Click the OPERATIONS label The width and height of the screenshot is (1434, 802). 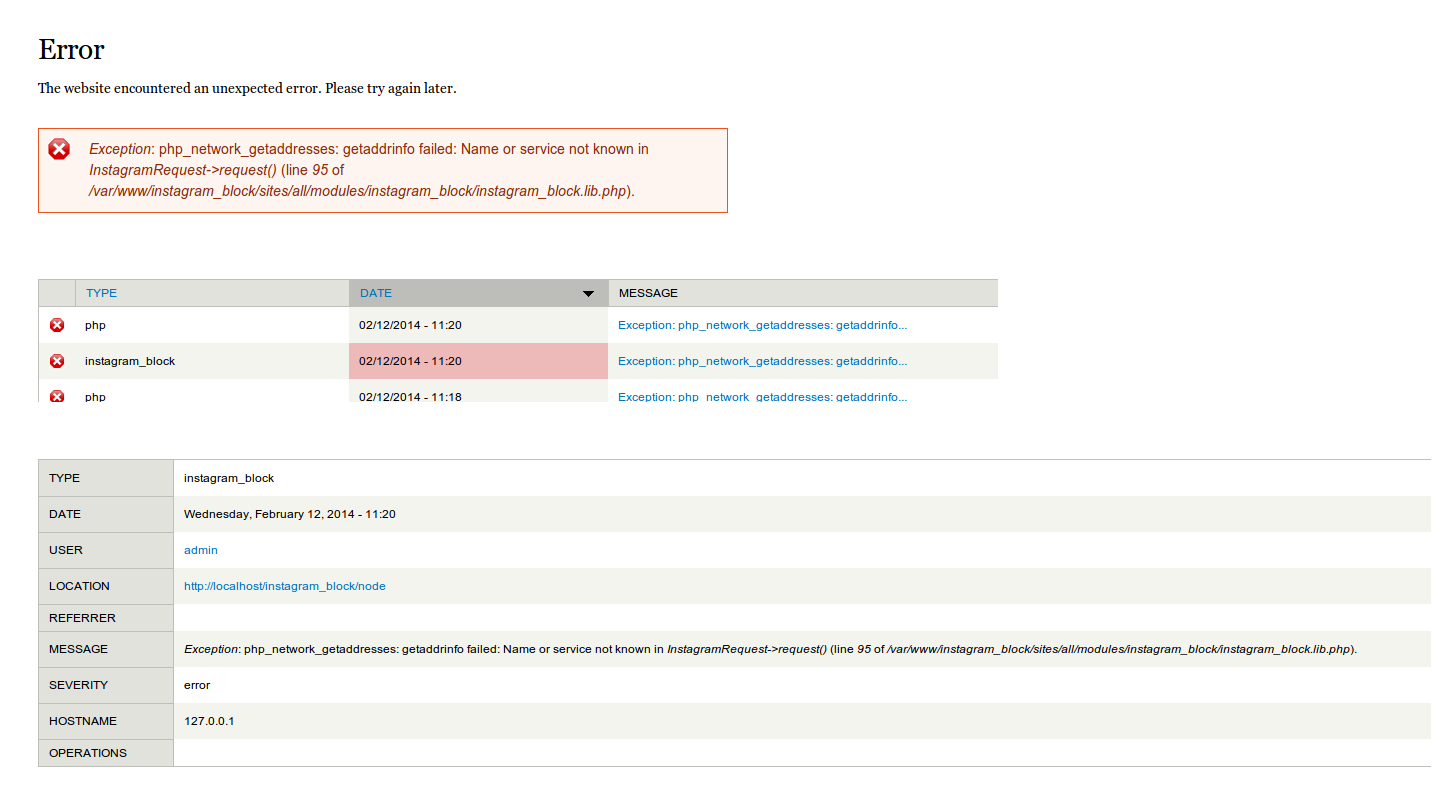pos(88,753)
